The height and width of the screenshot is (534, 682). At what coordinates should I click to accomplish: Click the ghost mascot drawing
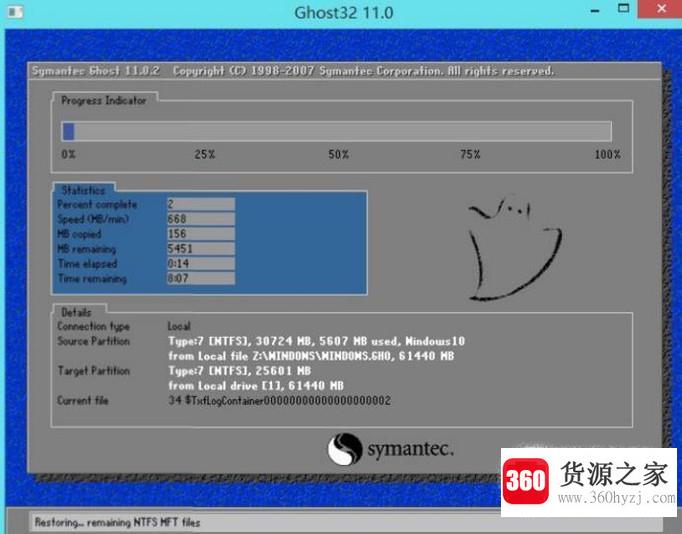coord(515,248)
